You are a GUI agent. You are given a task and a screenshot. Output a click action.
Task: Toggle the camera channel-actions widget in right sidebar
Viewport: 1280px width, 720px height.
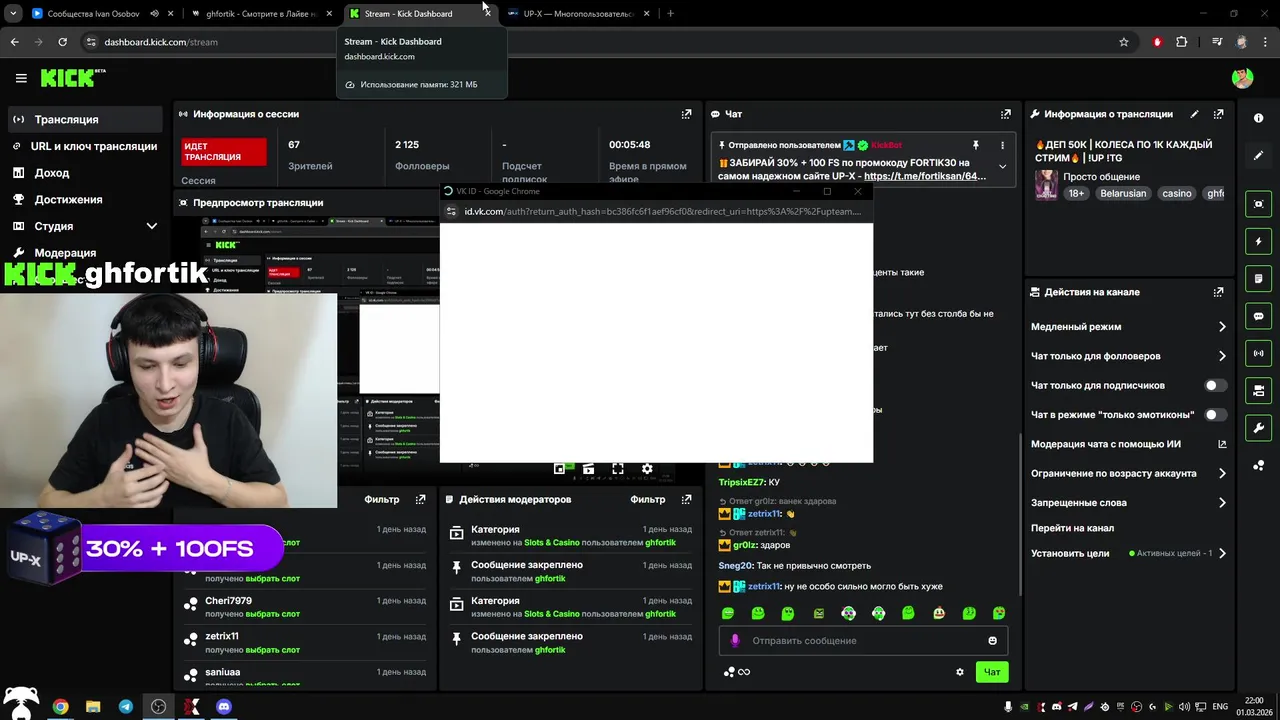click(1258, 390)
